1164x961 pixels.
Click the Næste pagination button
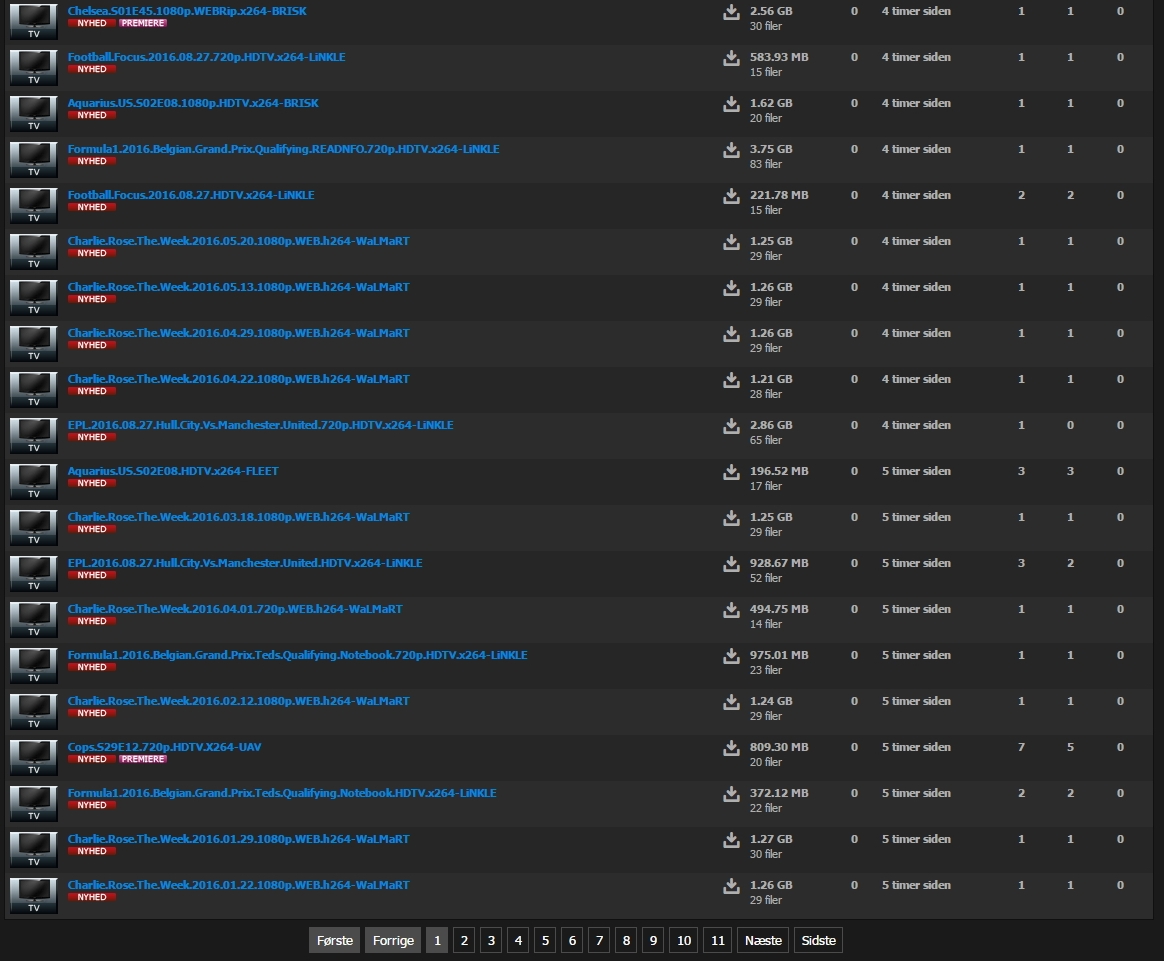tap(763, 941)
